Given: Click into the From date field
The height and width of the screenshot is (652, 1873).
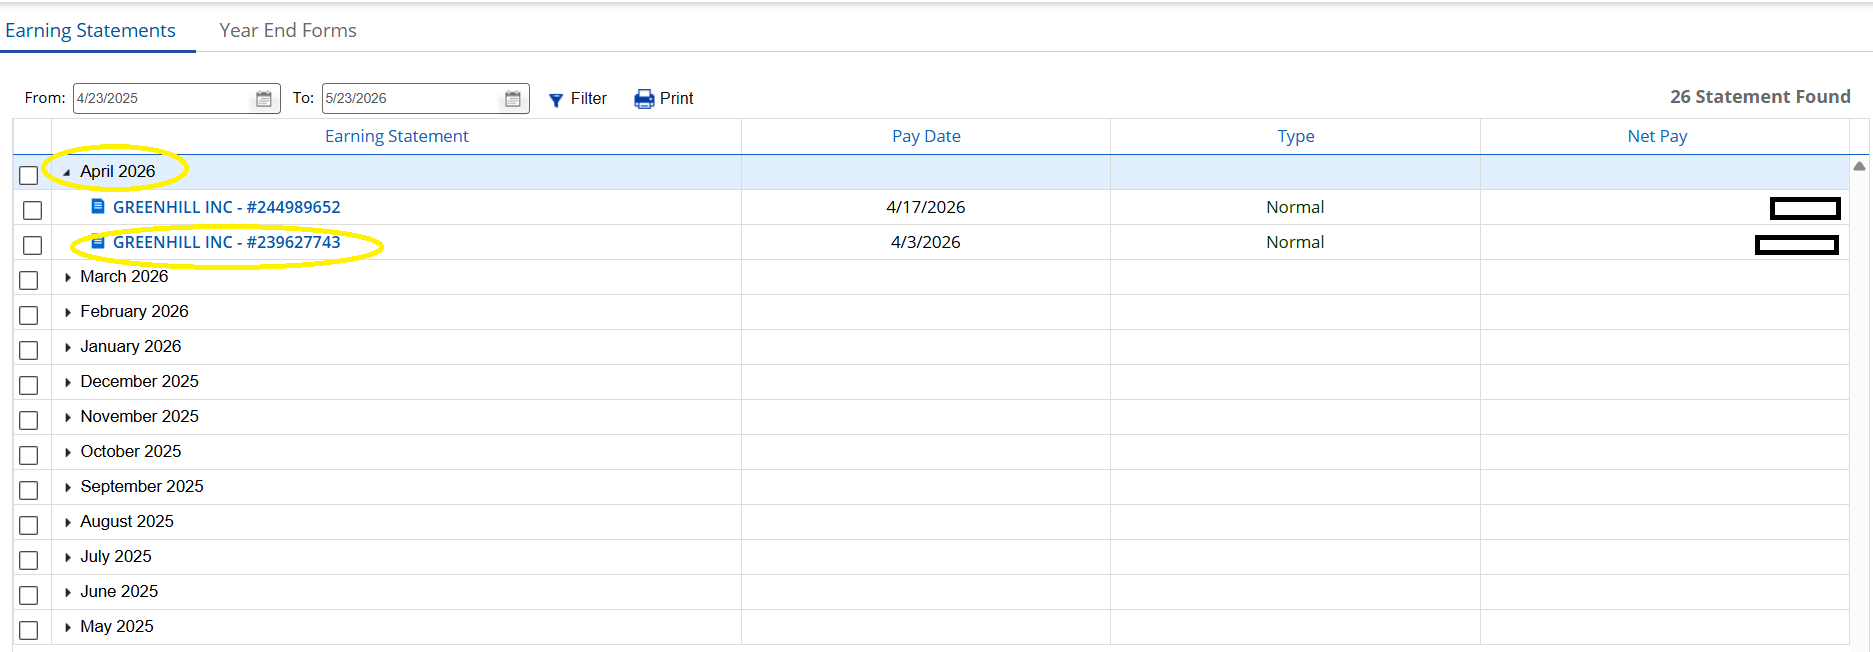Looking at the screenshot, I should pos(162,98).
